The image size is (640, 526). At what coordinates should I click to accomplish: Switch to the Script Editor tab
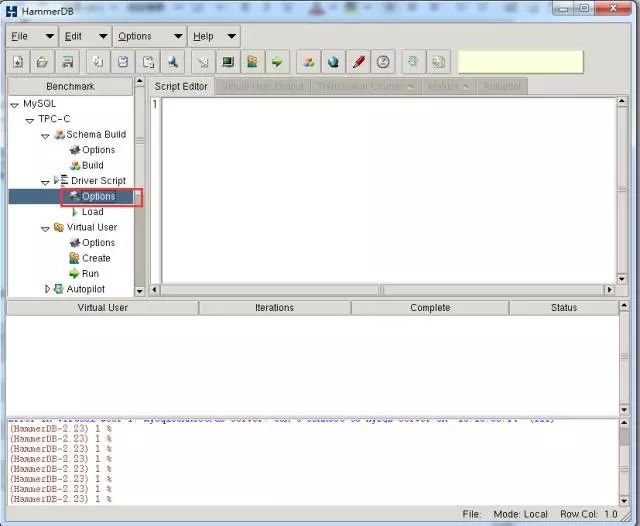tap(181, 87)
